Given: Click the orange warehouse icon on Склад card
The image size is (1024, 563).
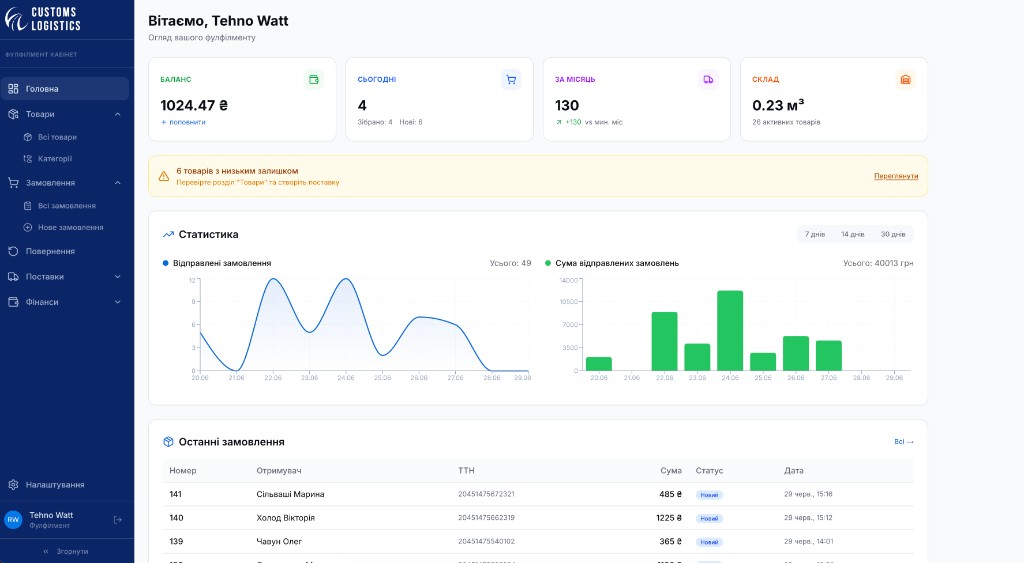Looking at the screenshot, I should [905, 80].
